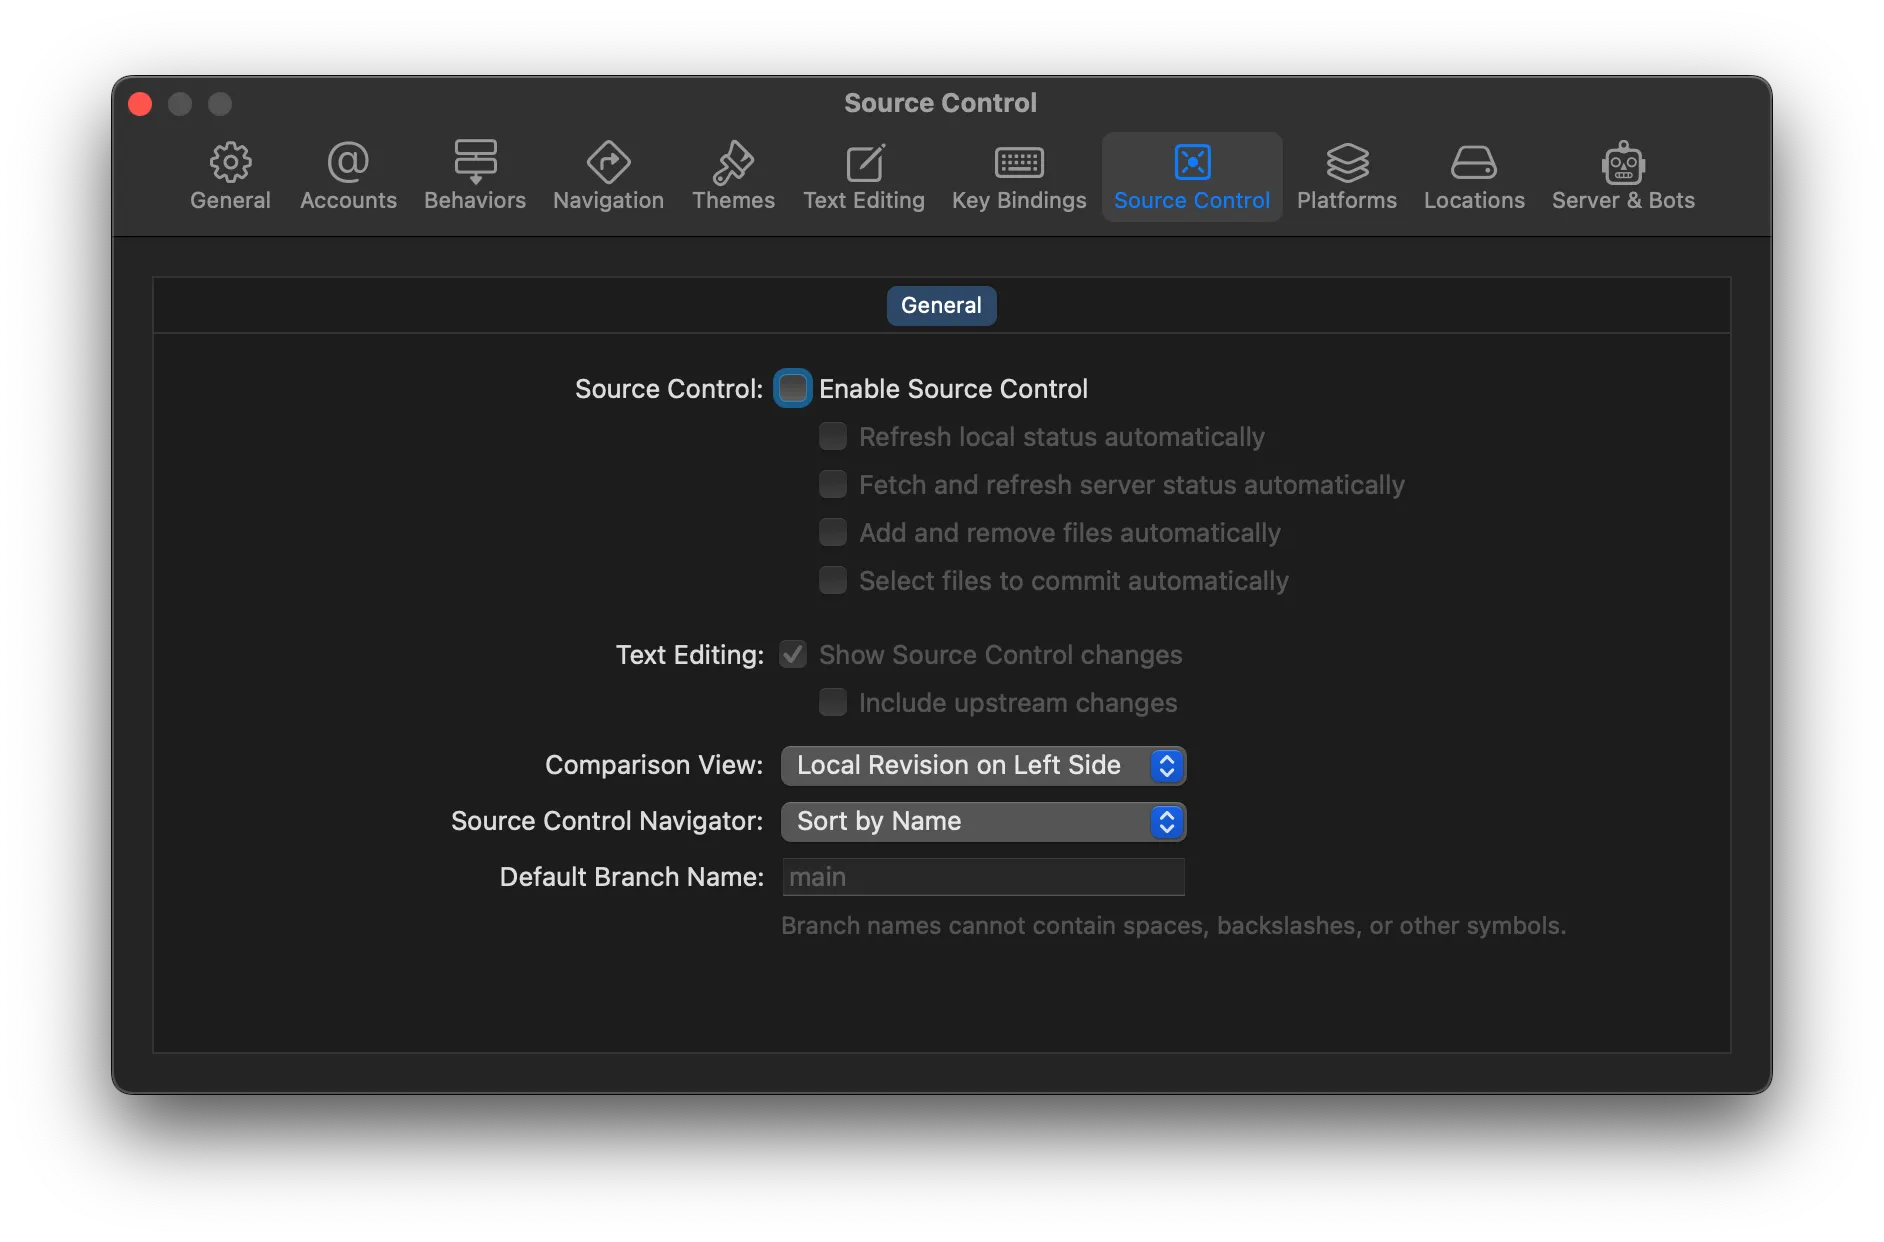Open the Comparison View dropdown
Viewport: 1884px width, 1242px height.
pyautogui.click(x=983, y=765)
